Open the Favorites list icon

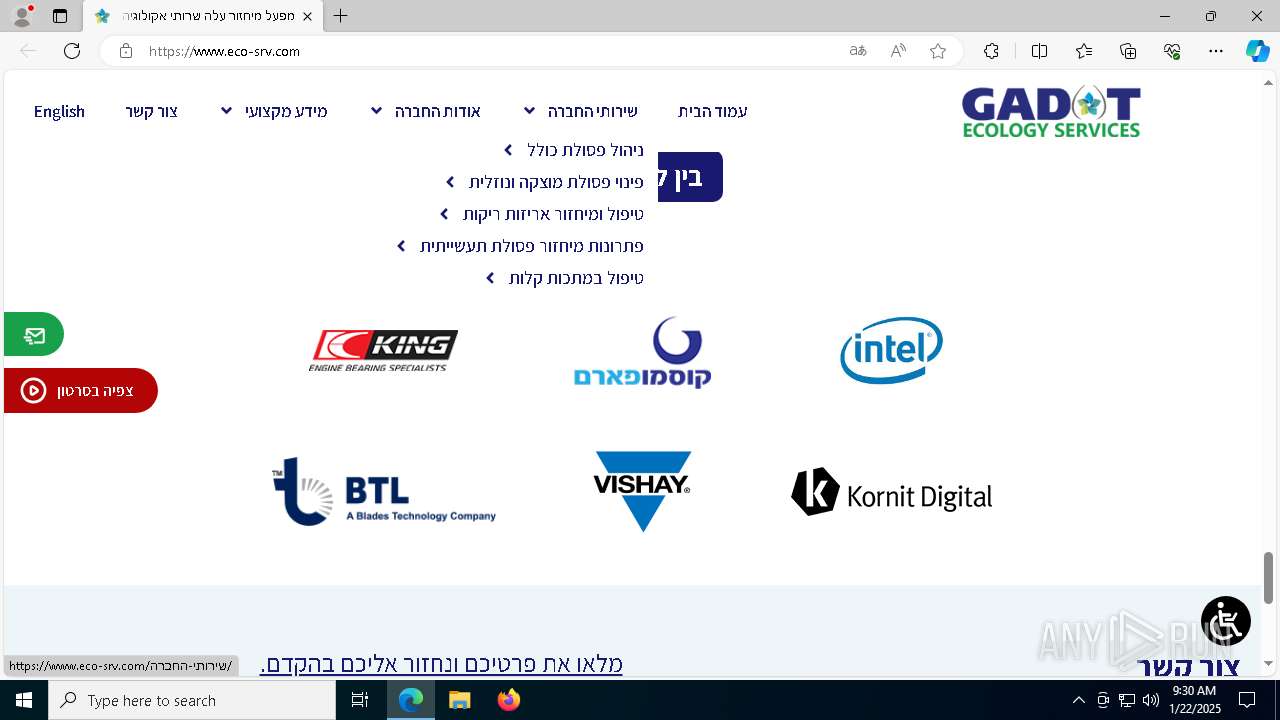pos(1084,51)
